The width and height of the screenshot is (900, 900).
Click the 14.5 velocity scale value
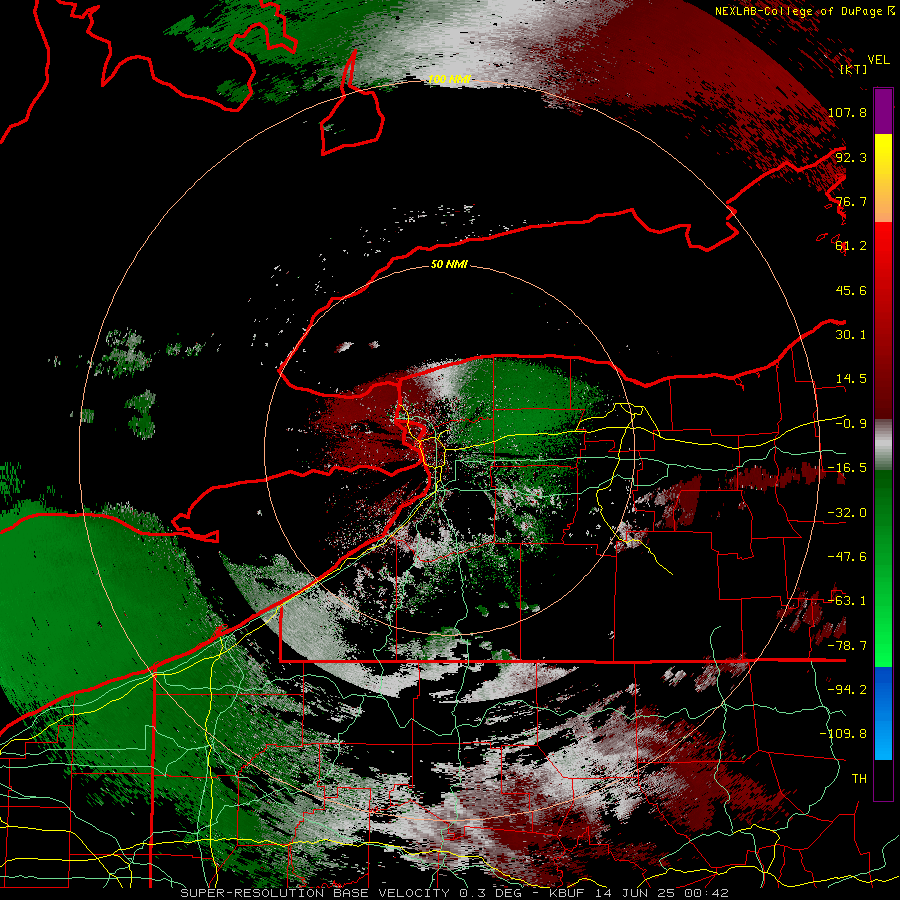[851, 379]
